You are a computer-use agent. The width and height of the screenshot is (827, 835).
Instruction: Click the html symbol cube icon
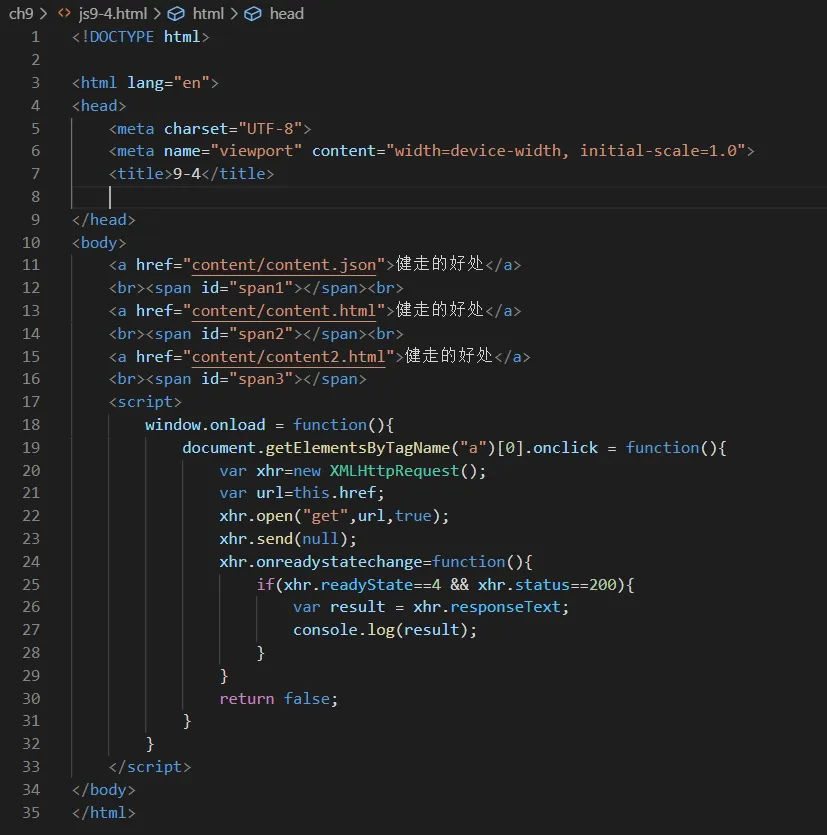click(x=176, y=14)
